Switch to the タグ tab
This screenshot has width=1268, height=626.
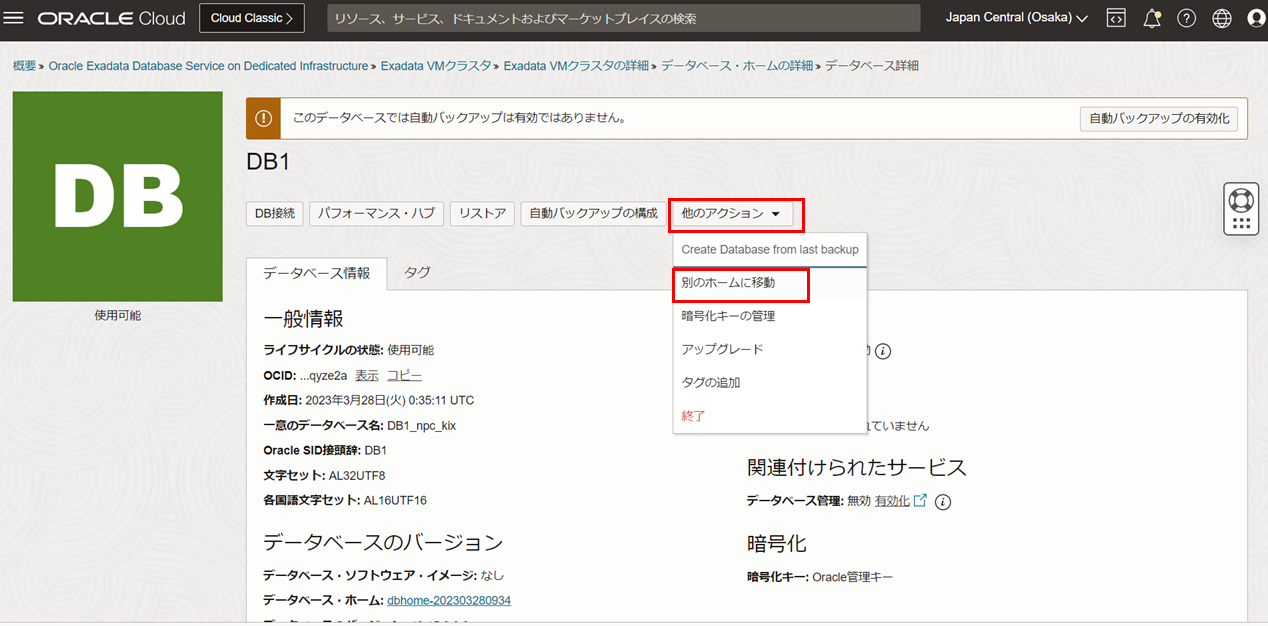click(417, 272)
